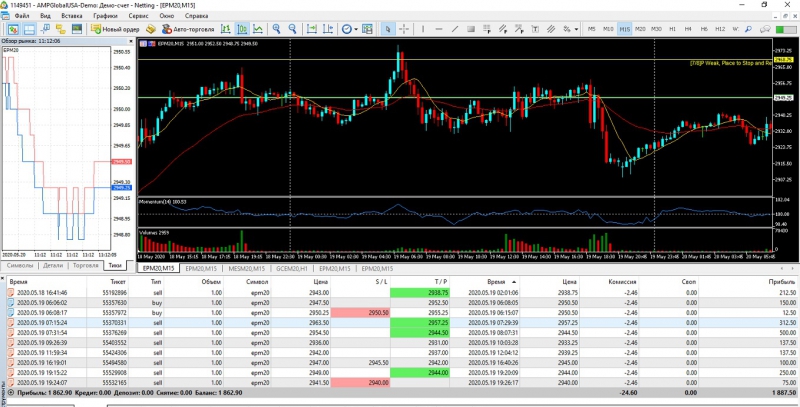Select the crosshair tool
The image size is (800, 407).
(404, 29)
